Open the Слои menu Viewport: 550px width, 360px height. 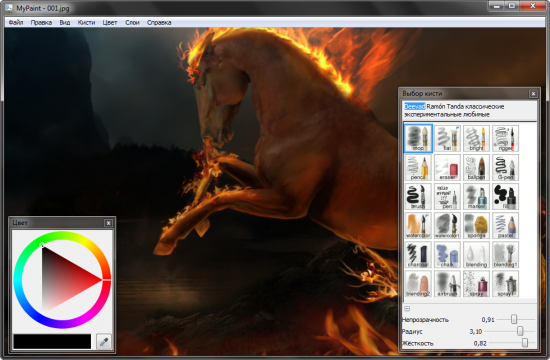pos(132,22)
